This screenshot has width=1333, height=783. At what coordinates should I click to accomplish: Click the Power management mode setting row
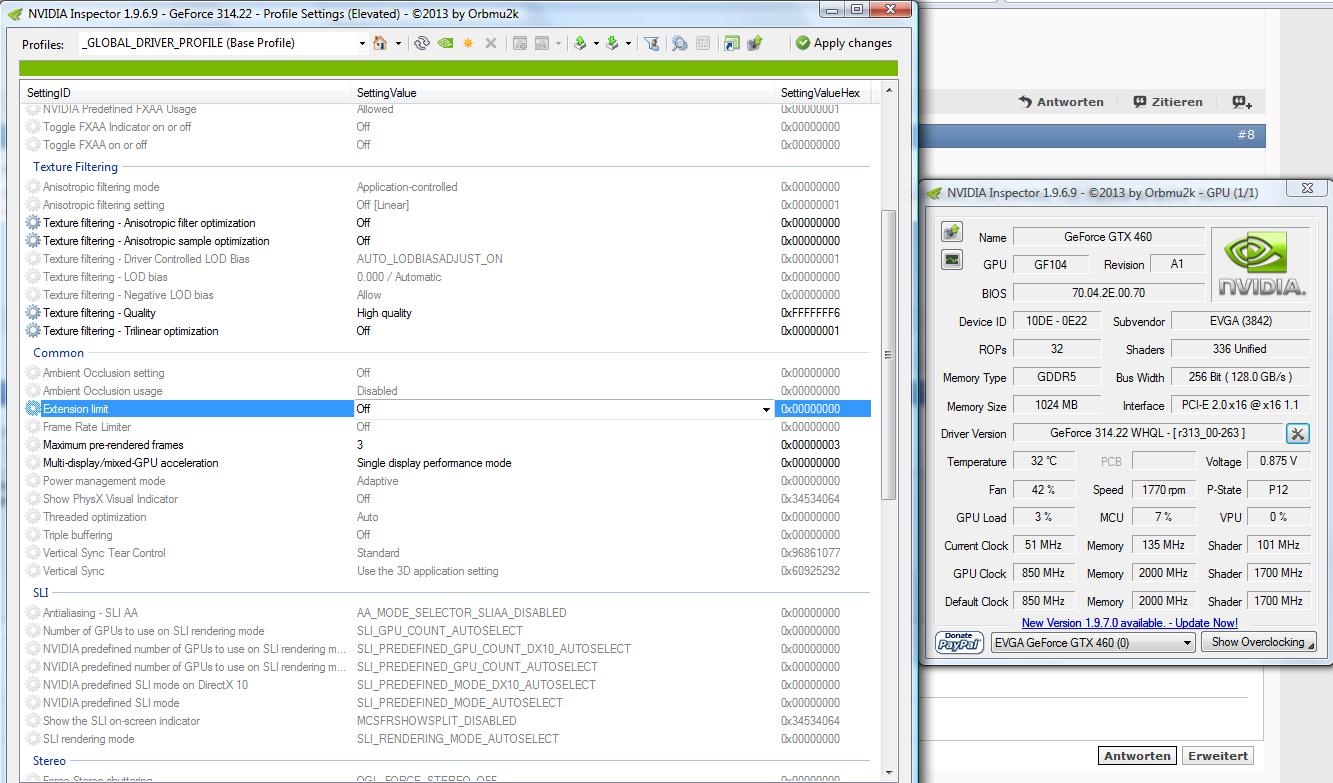point(447,481)
